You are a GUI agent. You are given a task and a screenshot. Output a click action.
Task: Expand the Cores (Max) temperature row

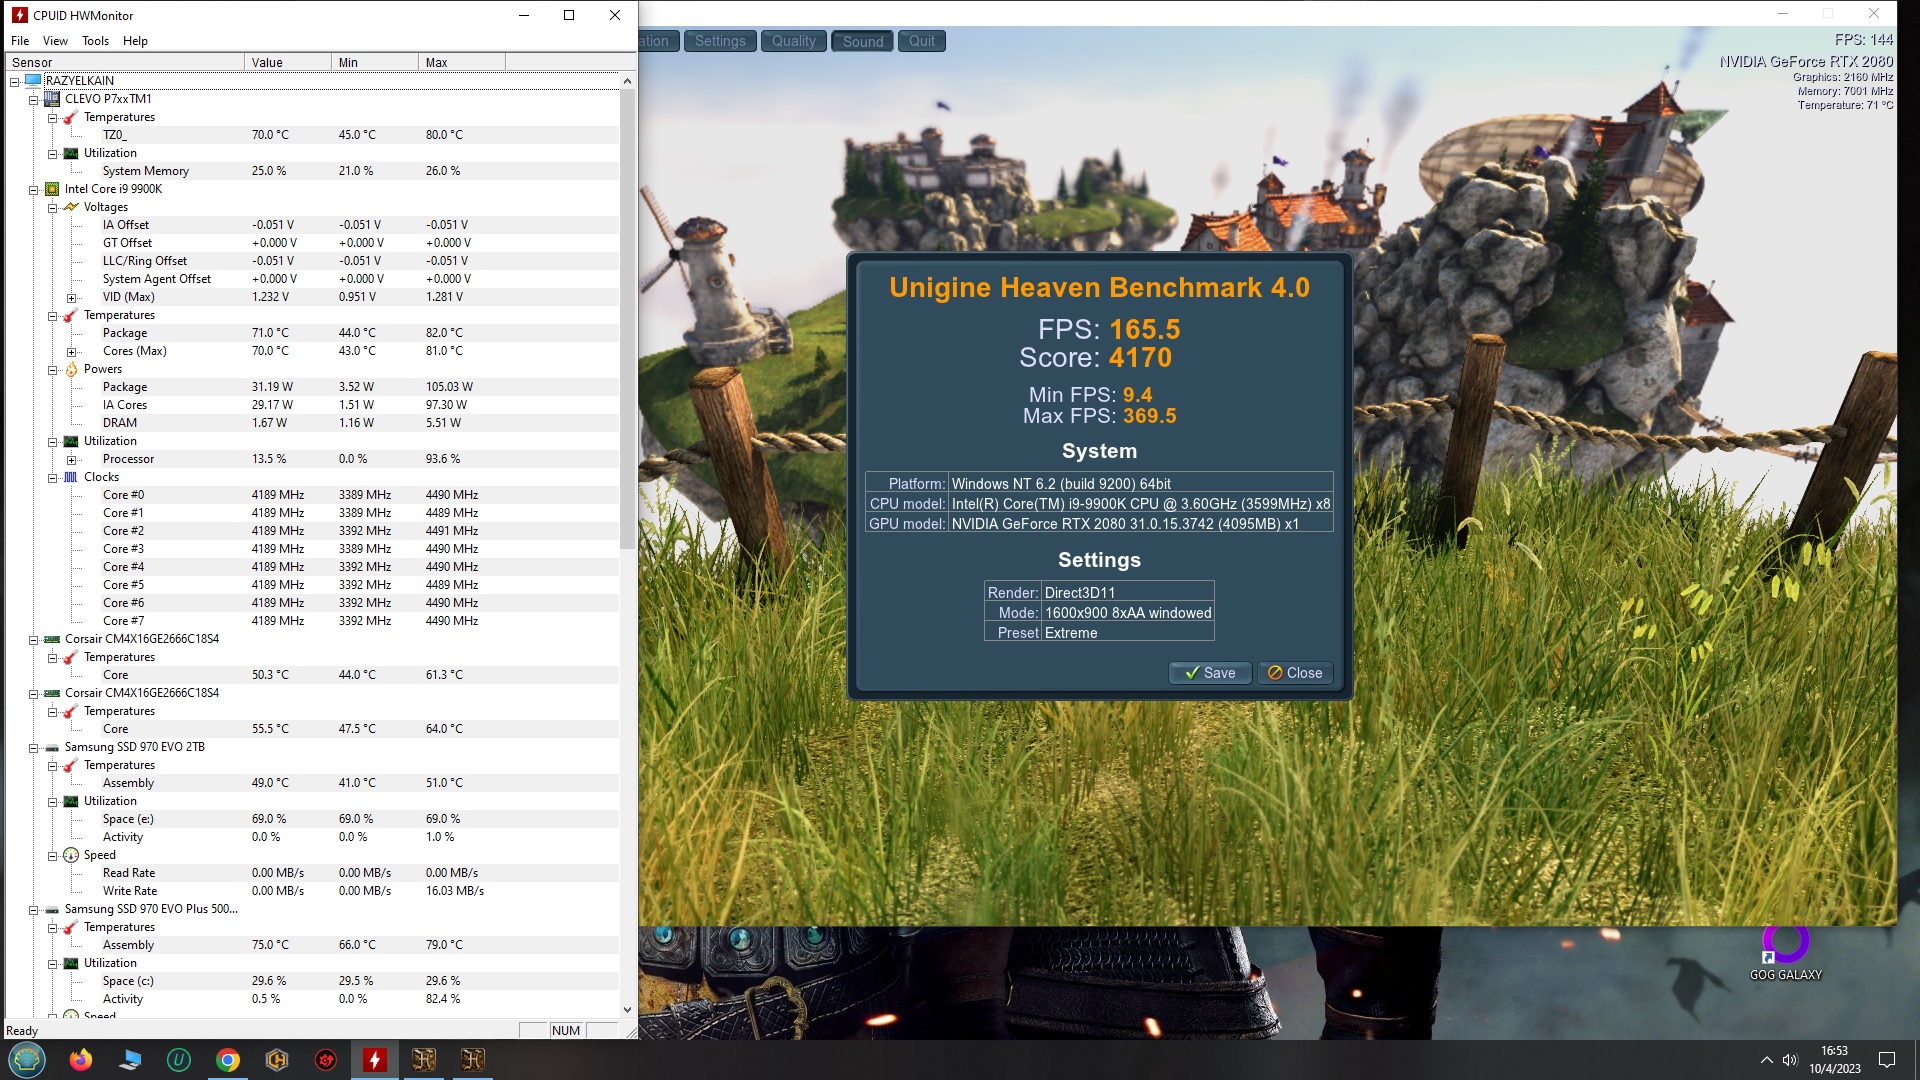71,351
